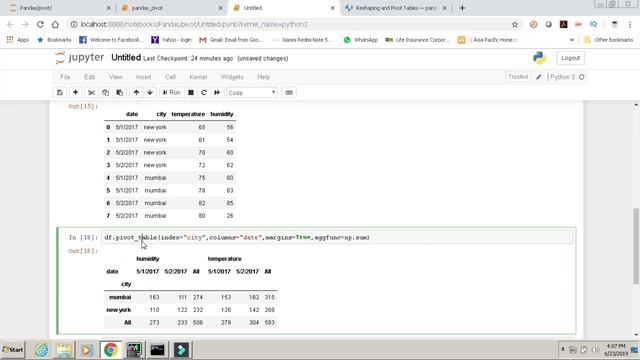Click the vertical scrollbar thumb
This screenshot has width=640, height=360.
pos(636,246)
